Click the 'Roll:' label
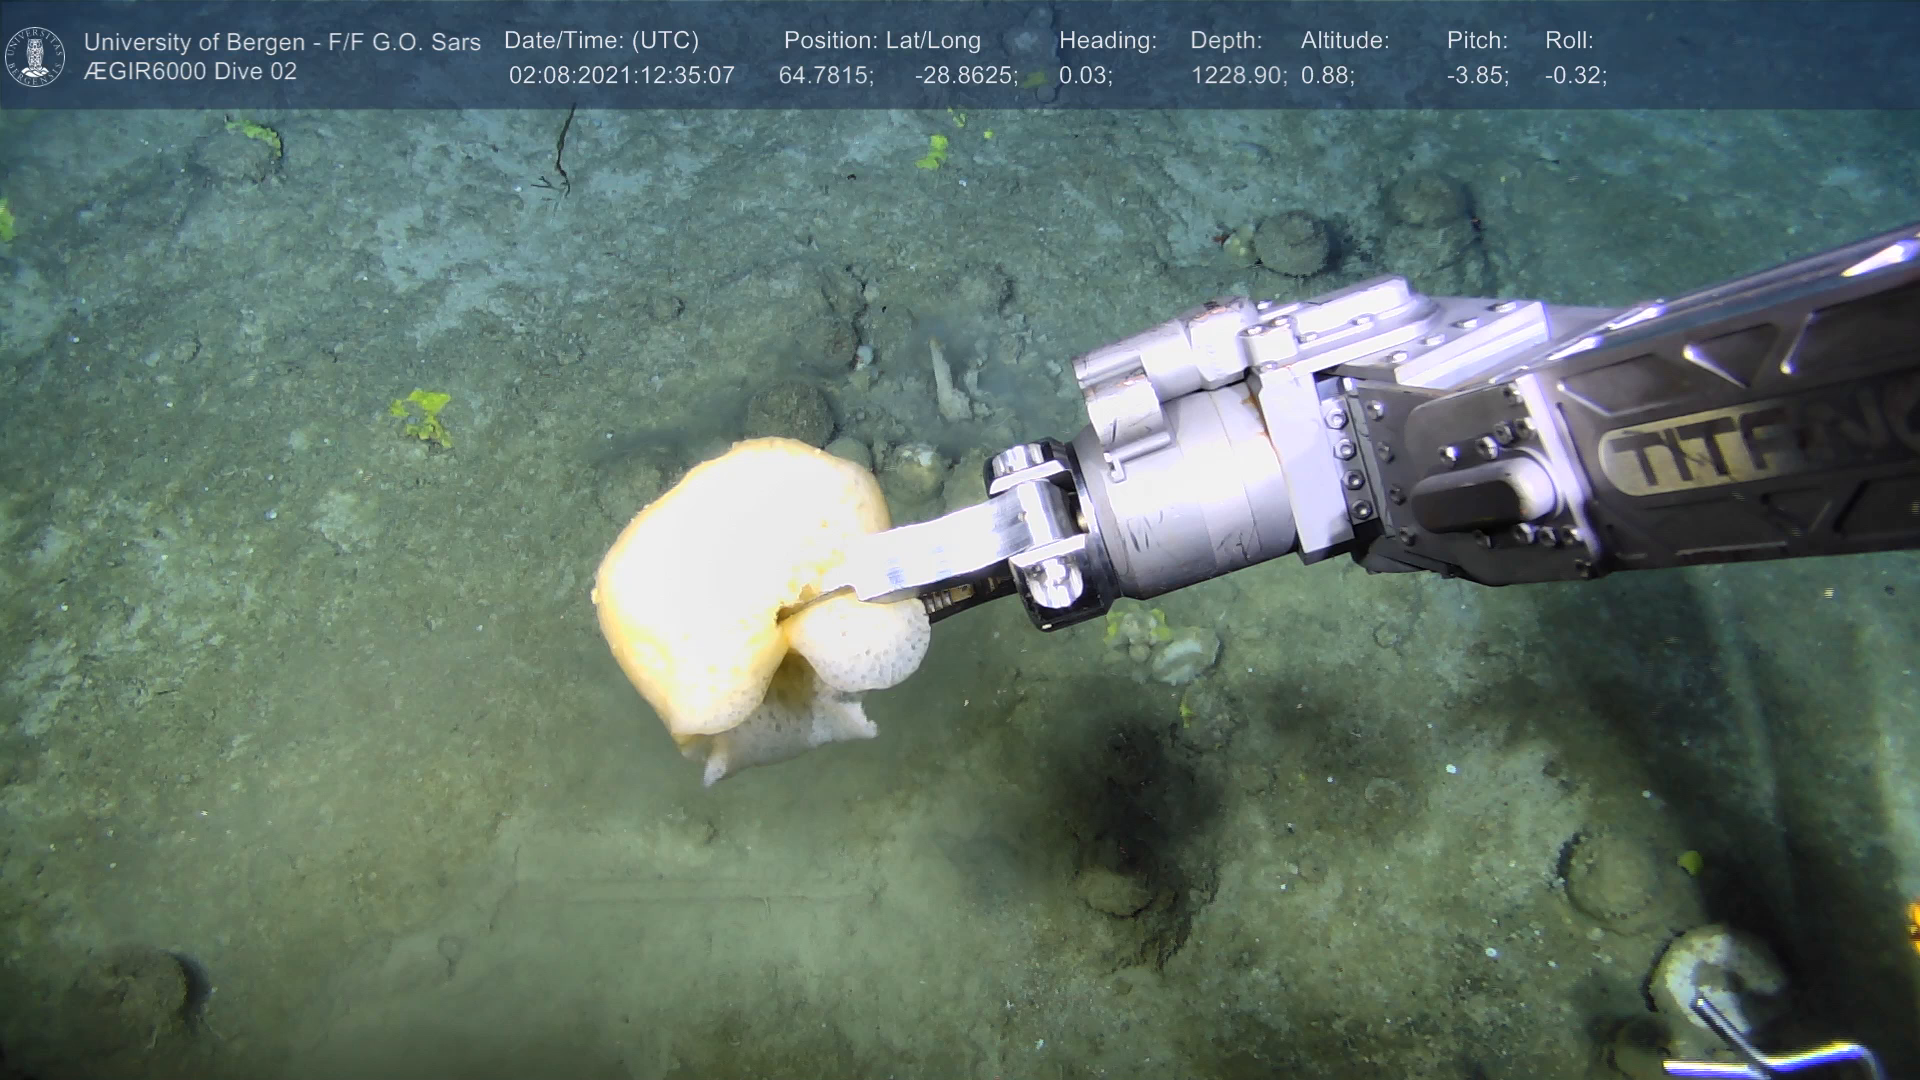Screen dimensions: 1920x1080 (1569, 41)
